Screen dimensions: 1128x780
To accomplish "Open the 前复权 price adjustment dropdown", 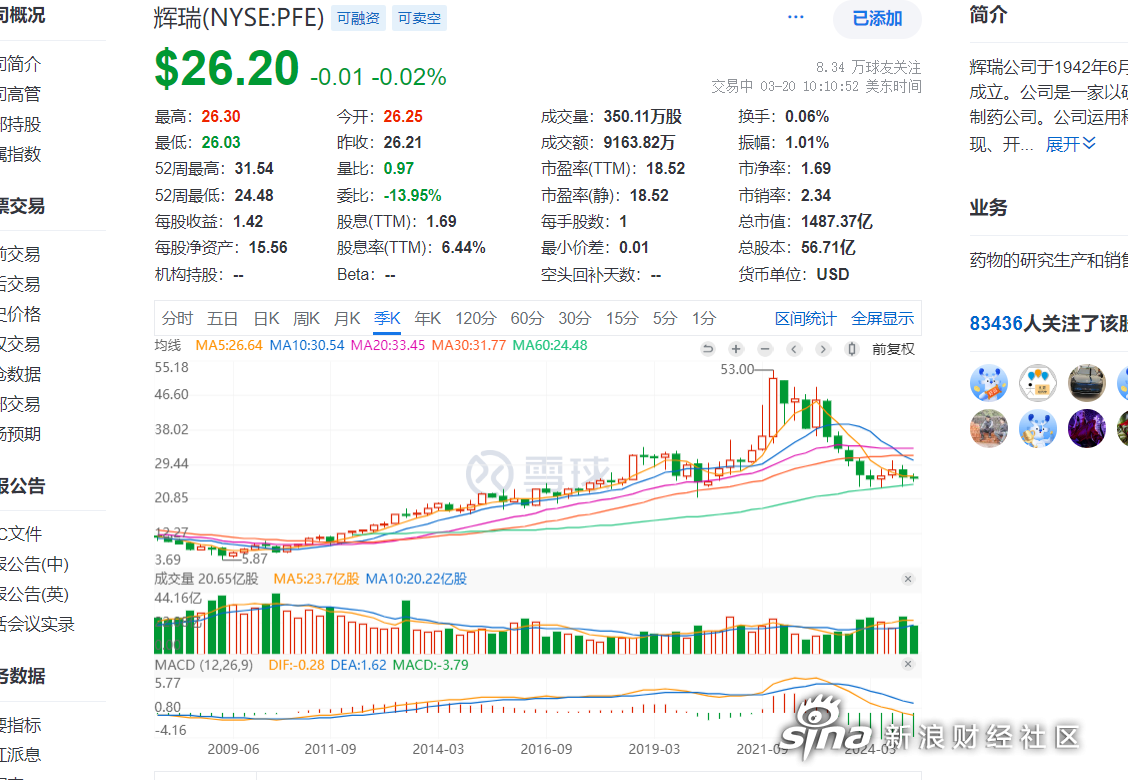I will pyautogui.click(x=893, y=349).
